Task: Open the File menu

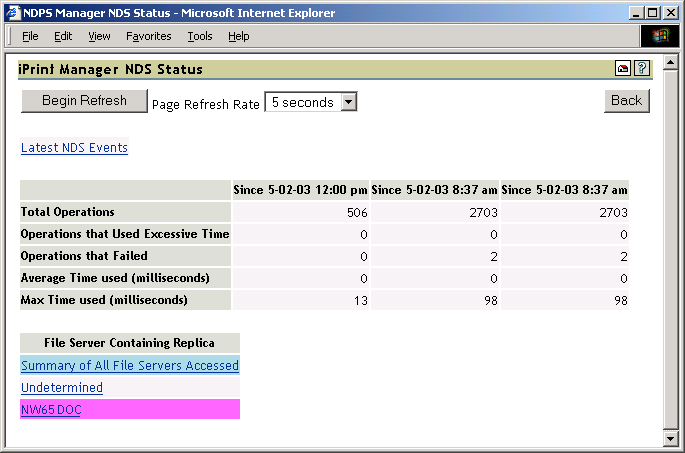Action: (x=30, y=36)
